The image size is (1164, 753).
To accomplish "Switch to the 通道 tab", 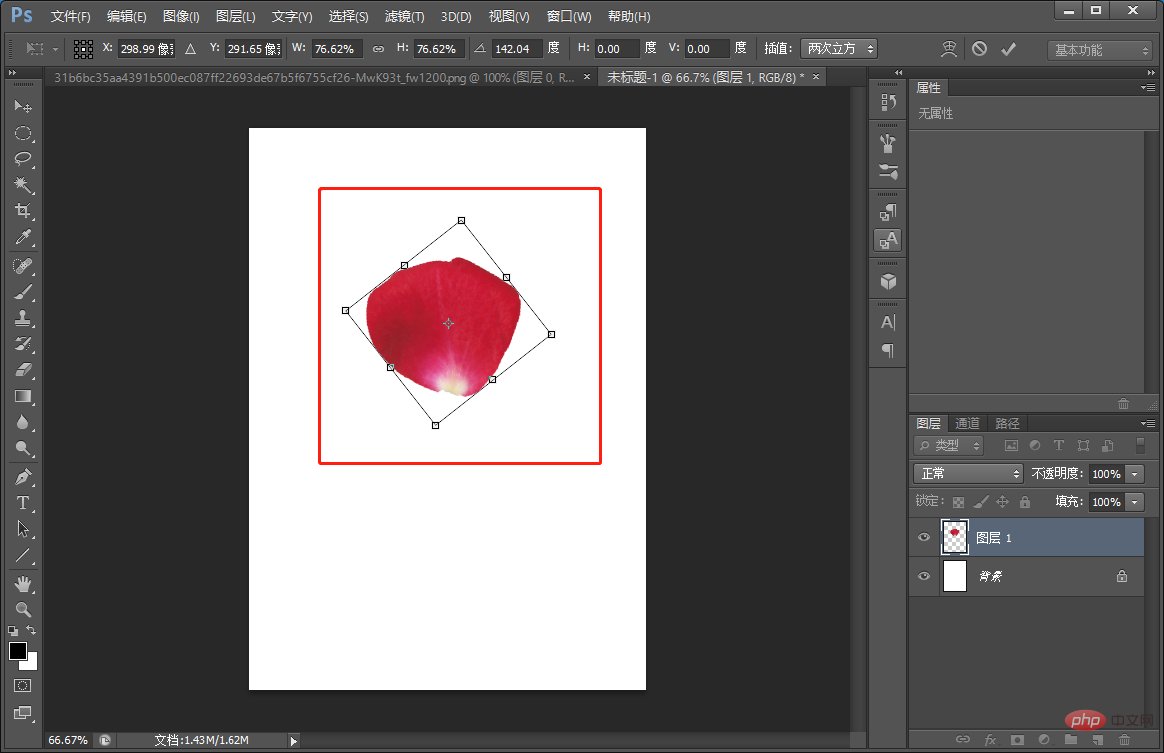I will [967, 423].
